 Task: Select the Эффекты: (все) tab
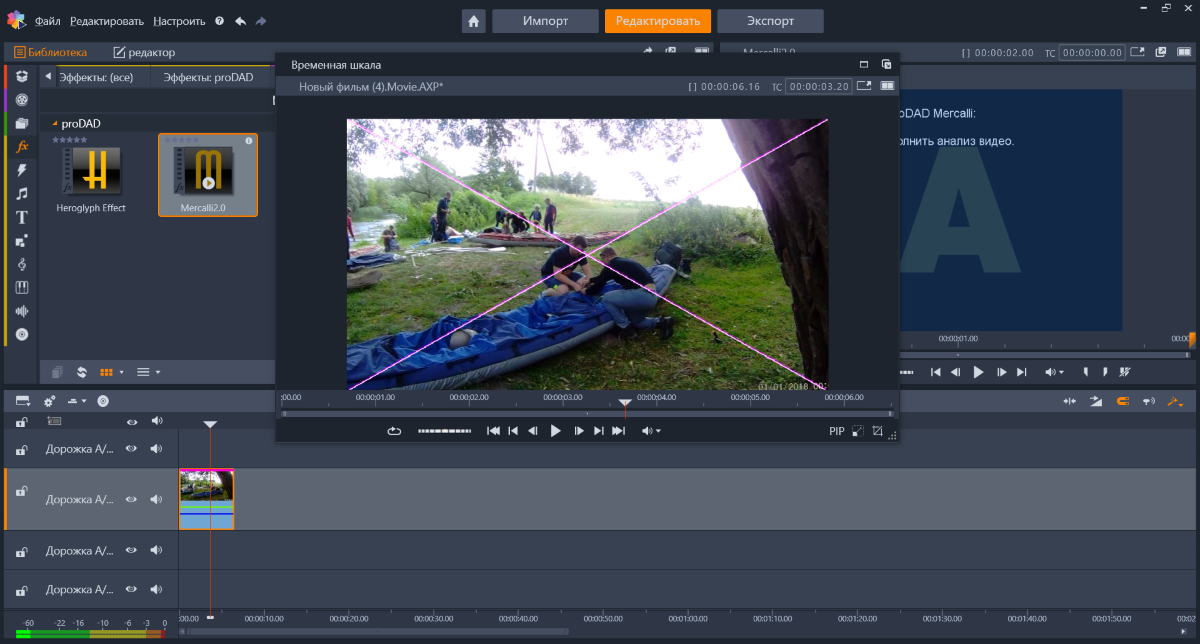tap(96, 77)
